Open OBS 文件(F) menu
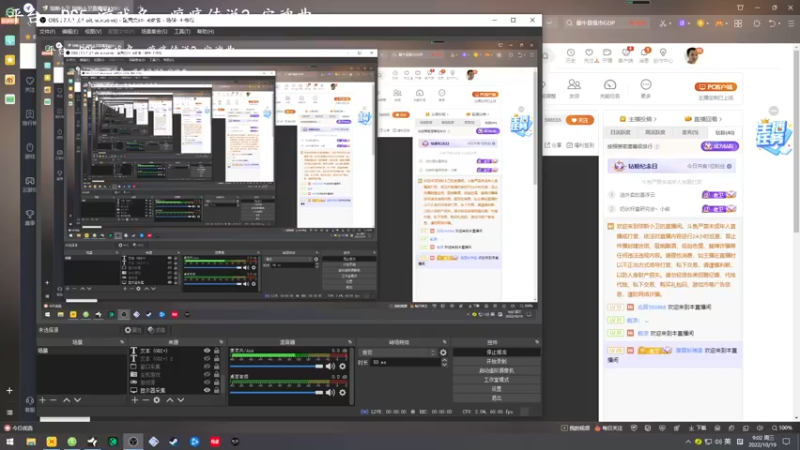 [x=47, y=32]
